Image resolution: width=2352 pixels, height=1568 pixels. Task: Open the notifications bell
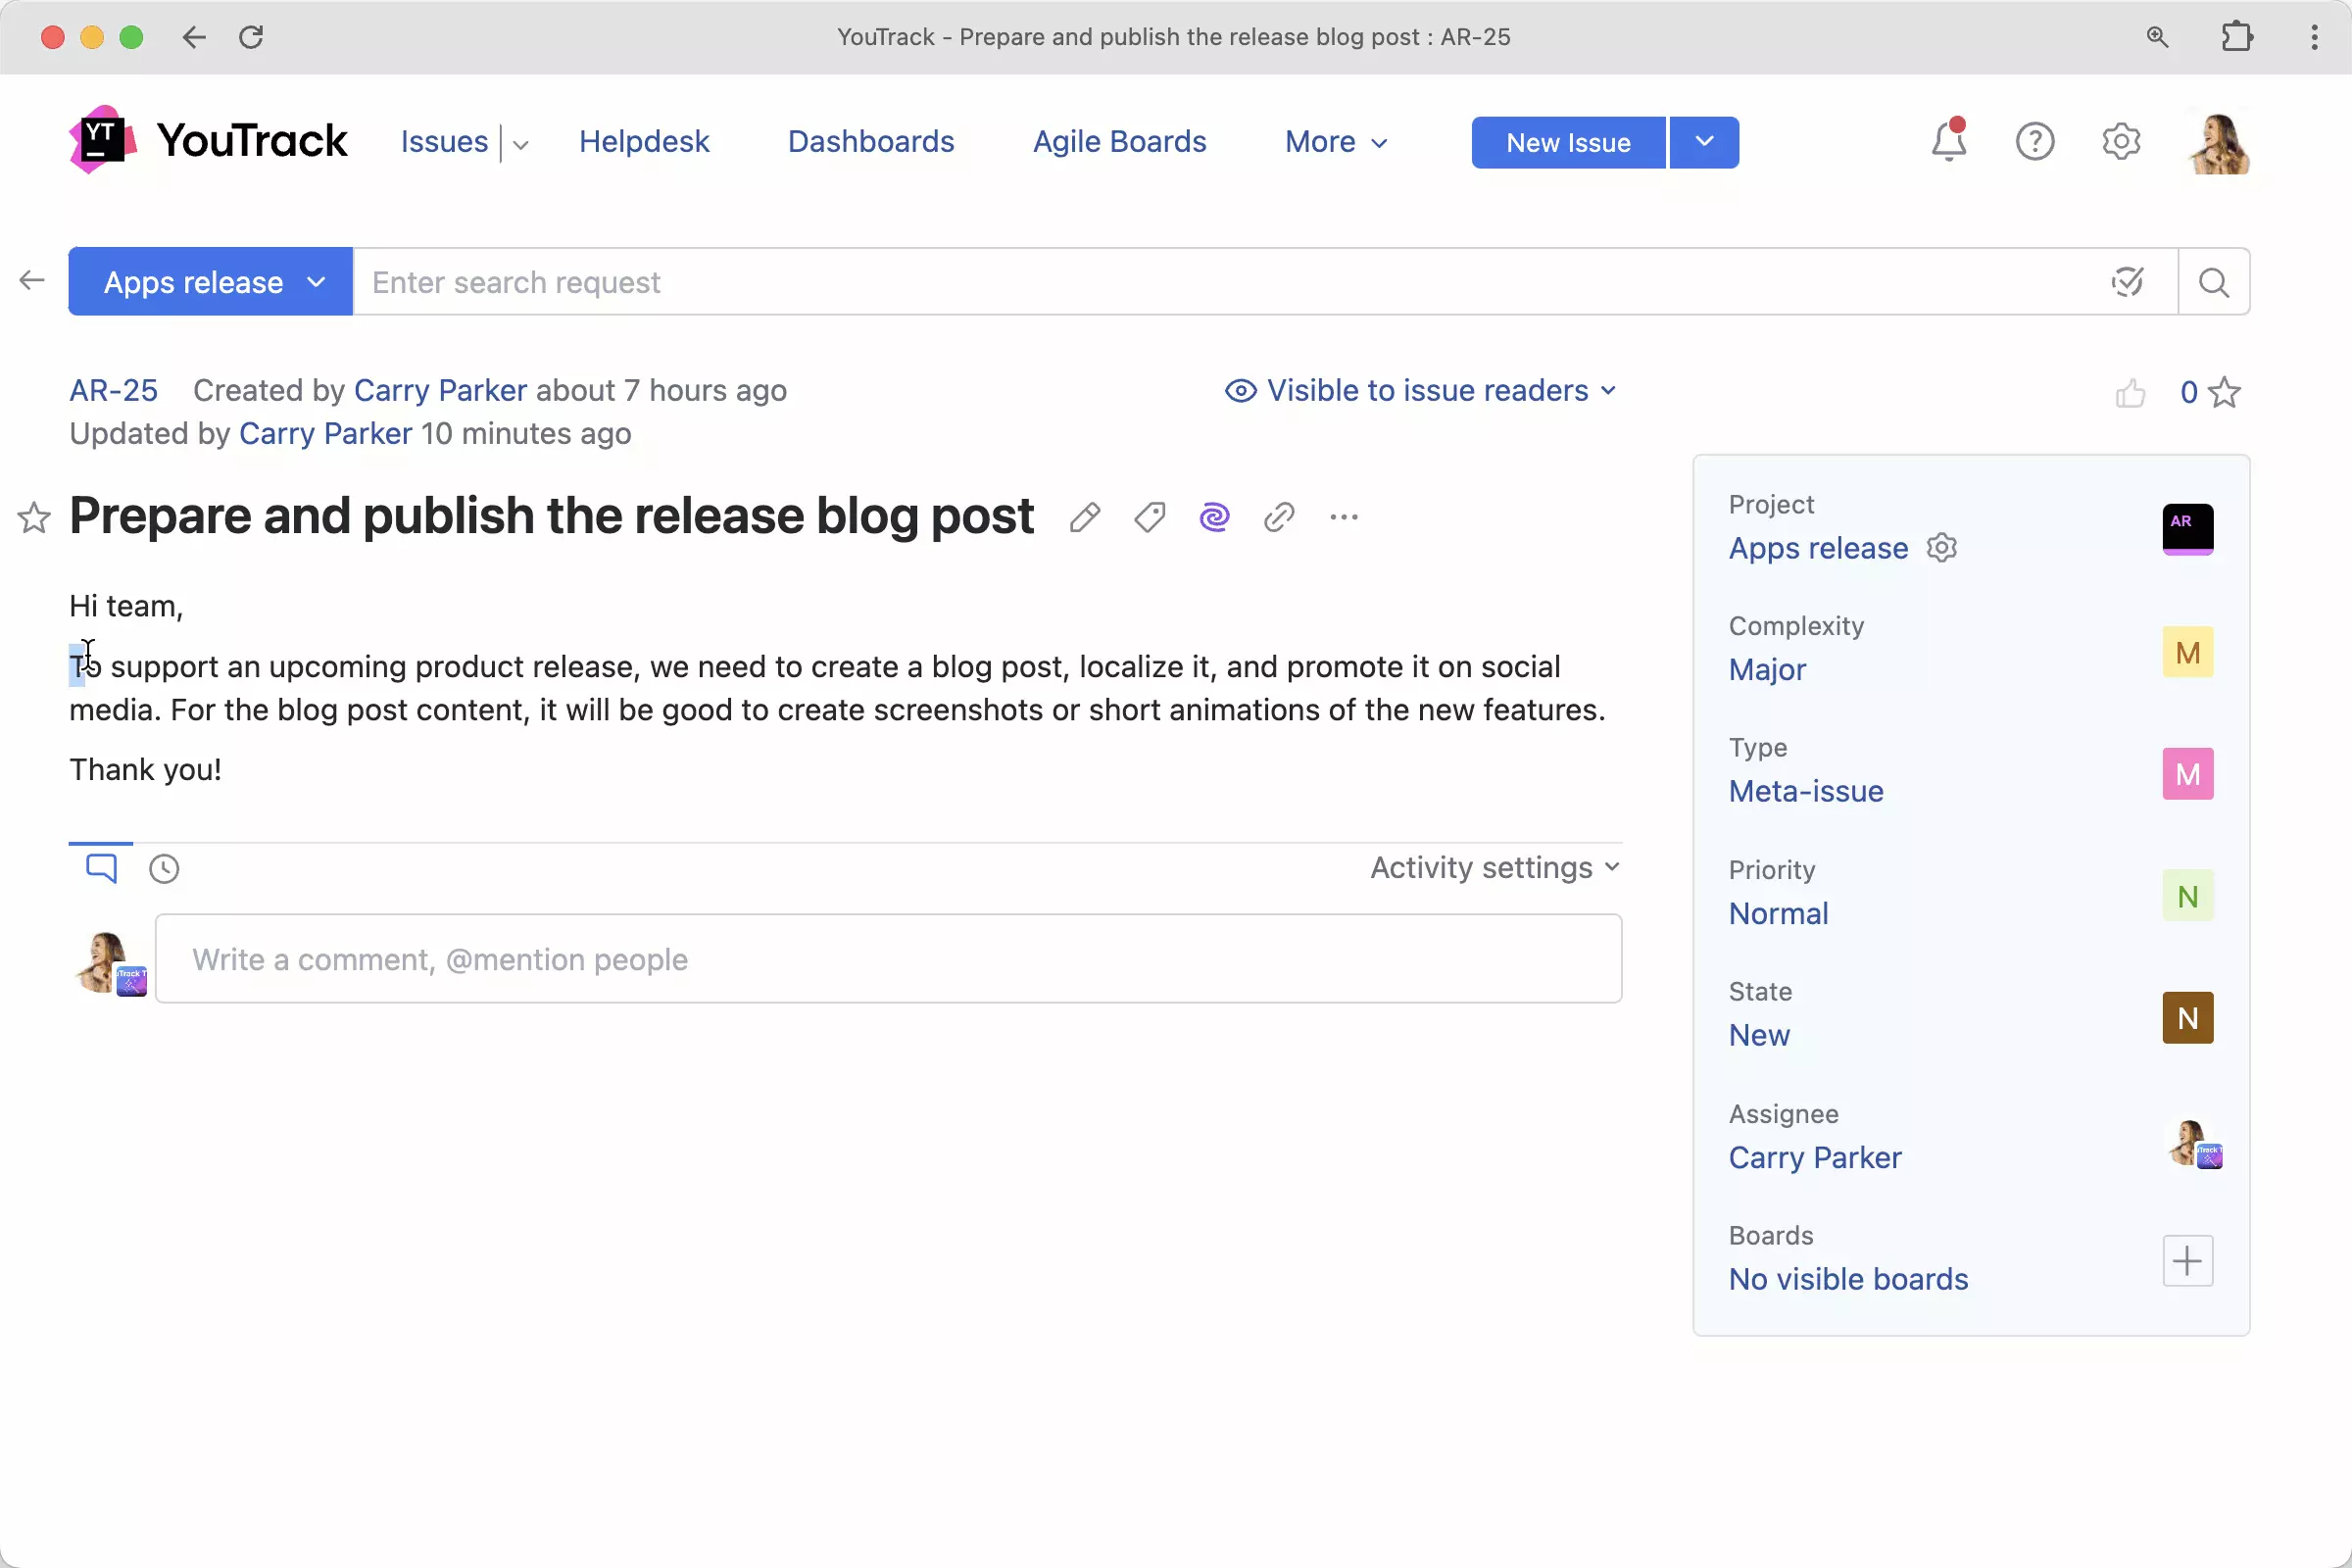click(1948, 141)
